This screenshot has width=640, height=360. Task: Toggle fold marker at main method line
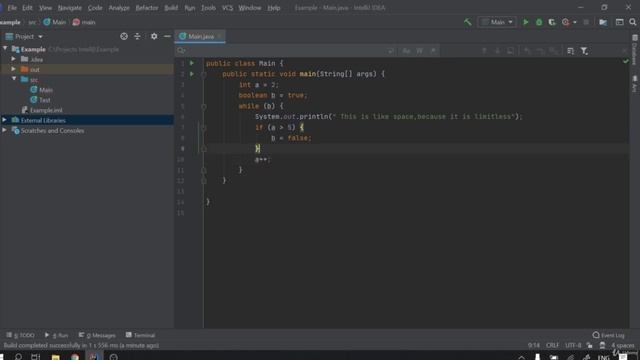[204, 74]
